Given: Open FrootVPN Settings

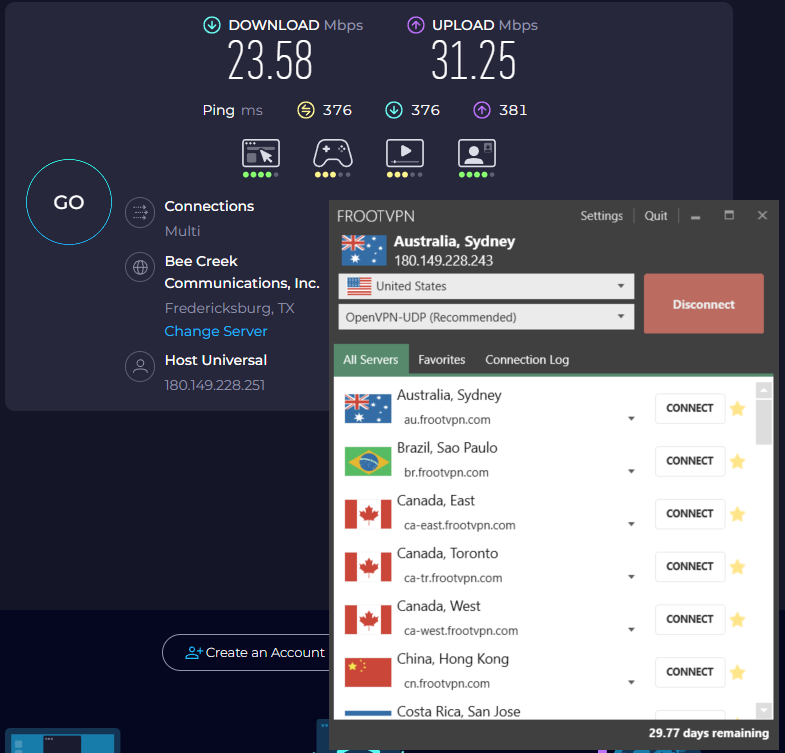Looking at the screenshot, I should (601, 216).
